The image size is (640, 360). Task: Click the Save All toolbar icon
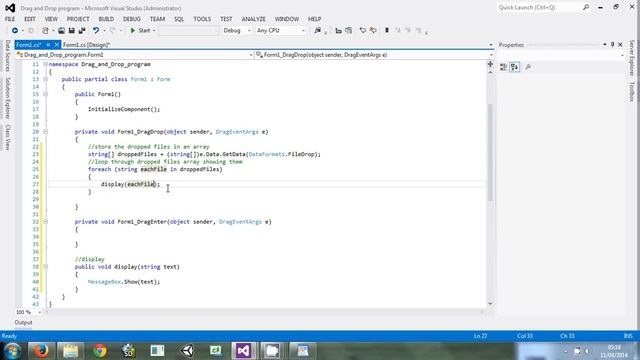pyautogui.click(x=82, y=31)
